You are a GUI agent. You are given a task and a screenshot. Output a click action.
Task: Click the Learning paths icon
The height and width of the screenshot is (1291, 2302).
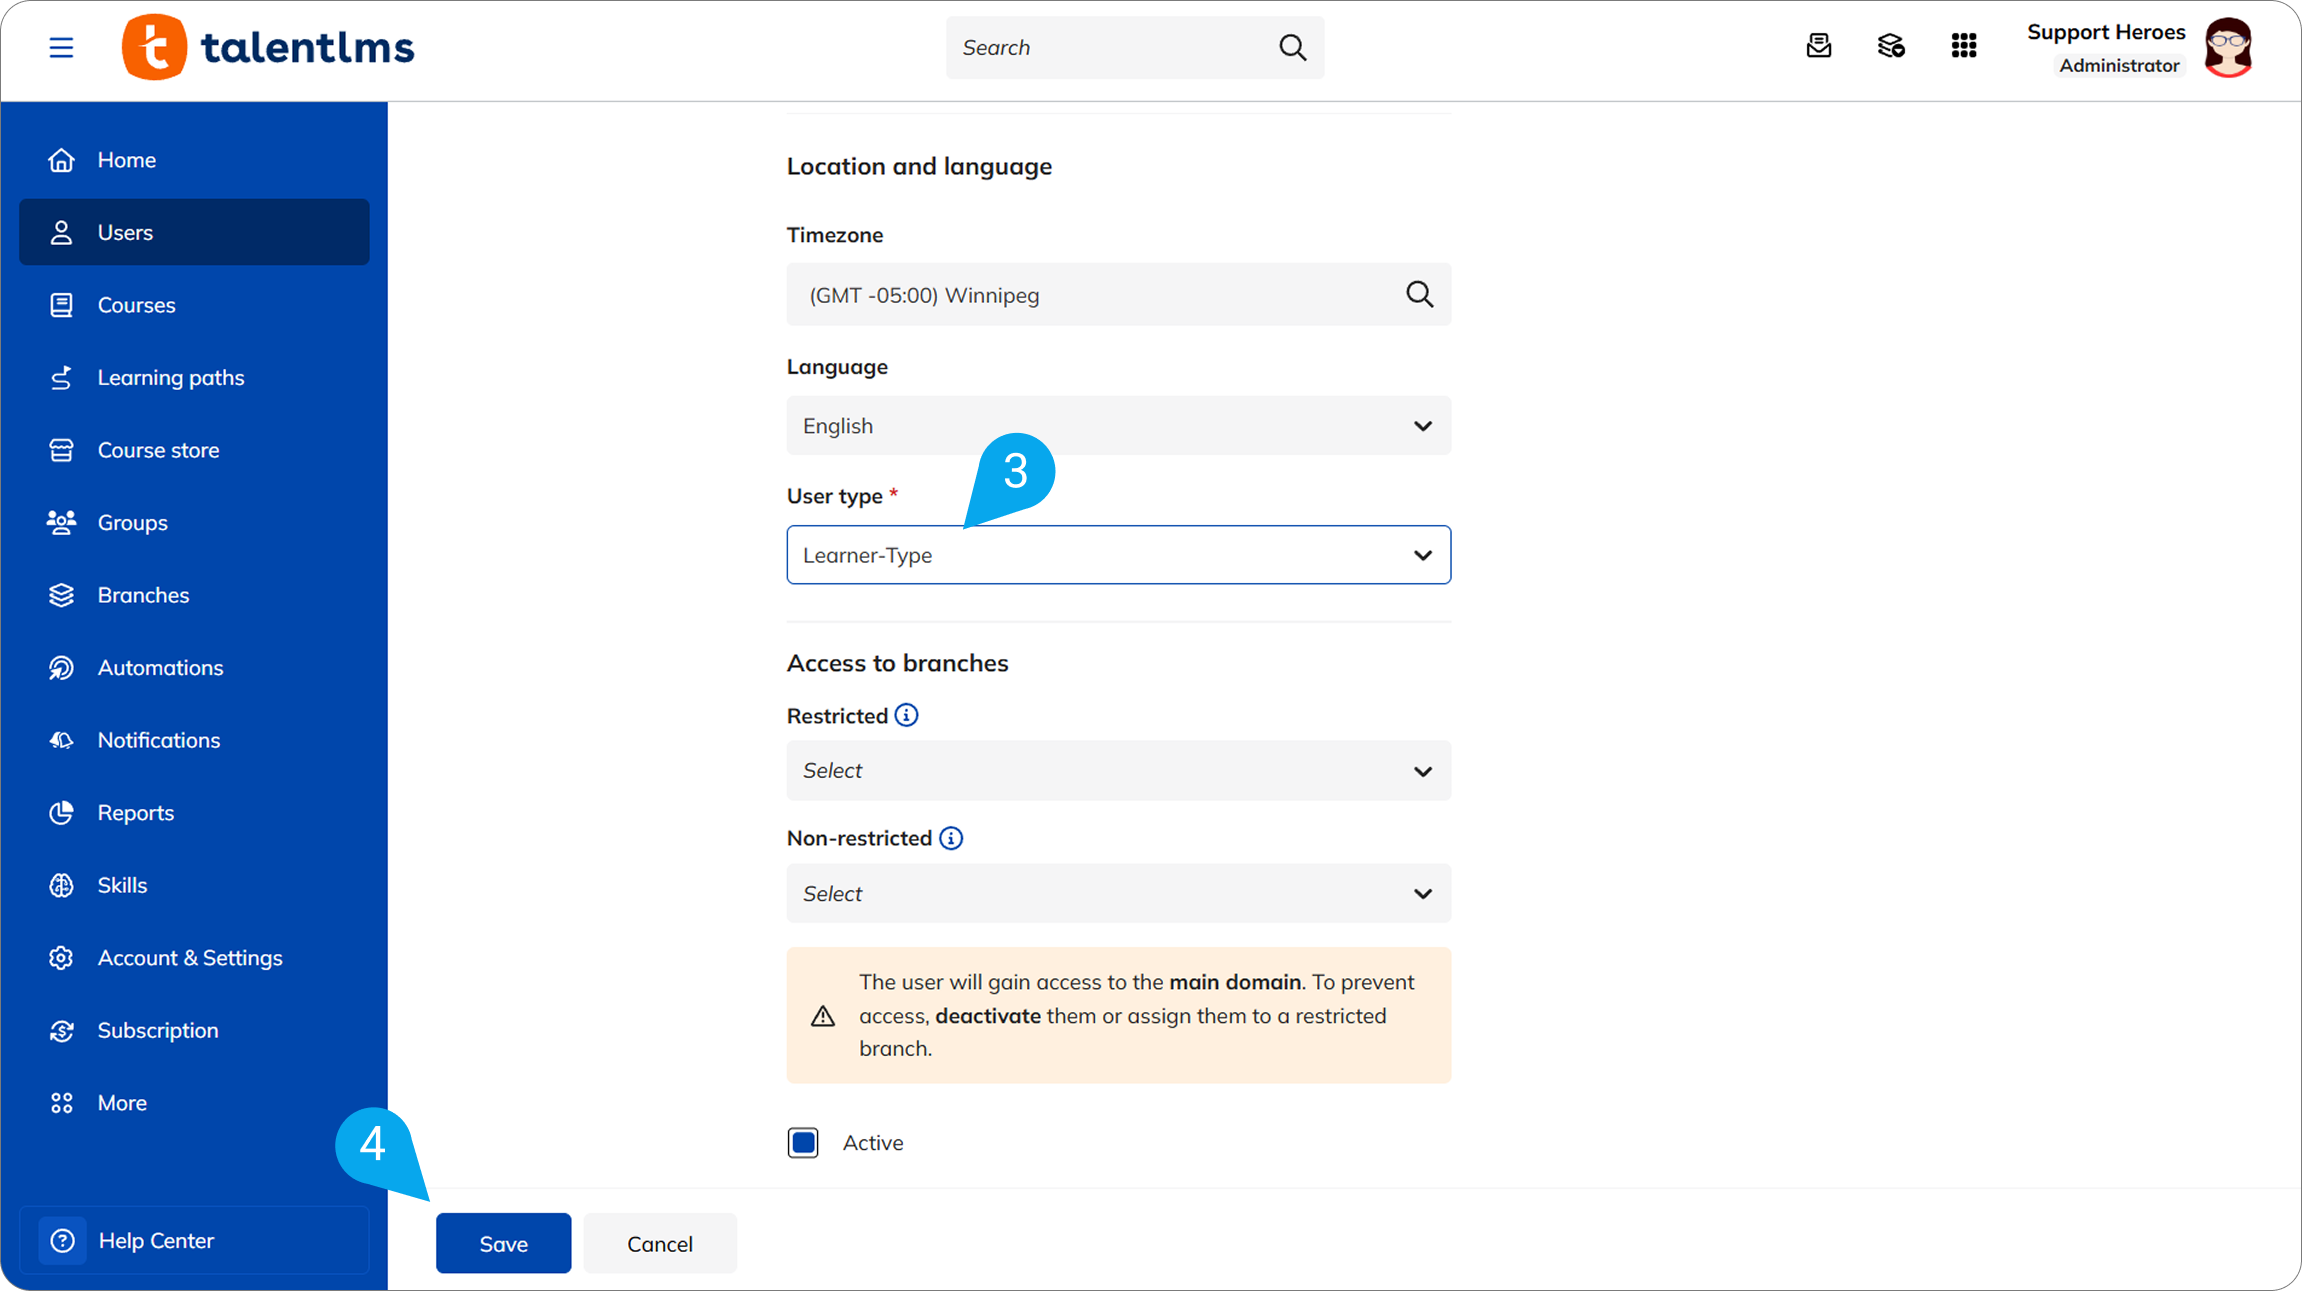tap(61, 378)
